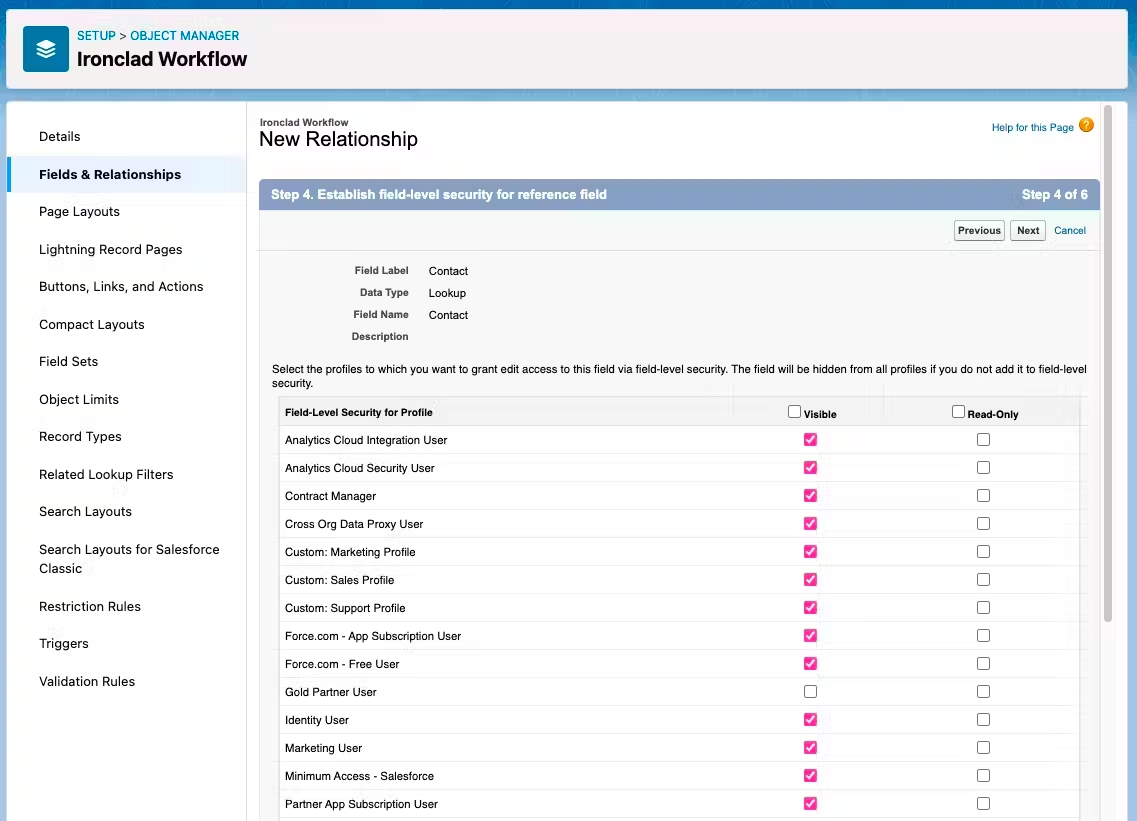Open Related Lookup Filters
1137x821 pixels.
(106, 474)
